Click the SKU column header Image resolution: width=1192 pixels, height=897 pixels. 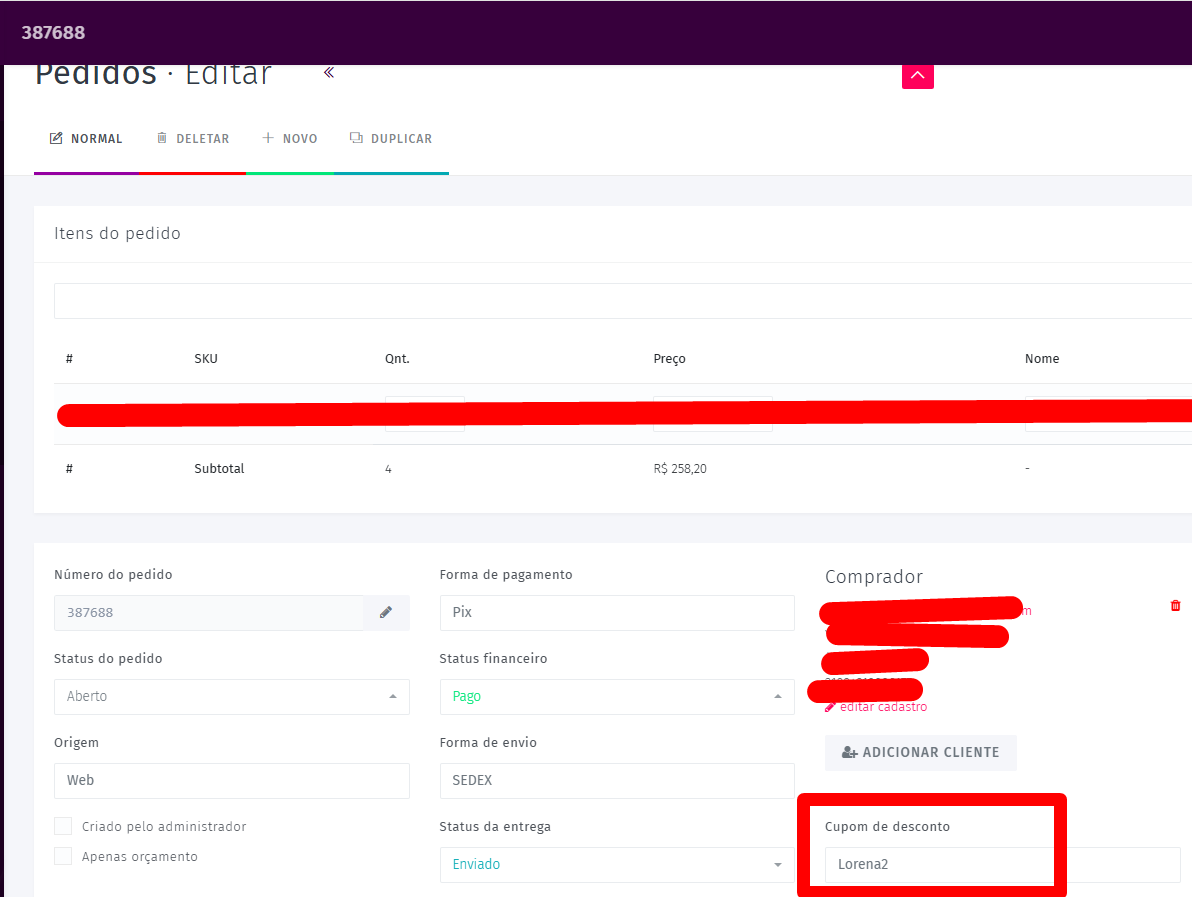206,359
